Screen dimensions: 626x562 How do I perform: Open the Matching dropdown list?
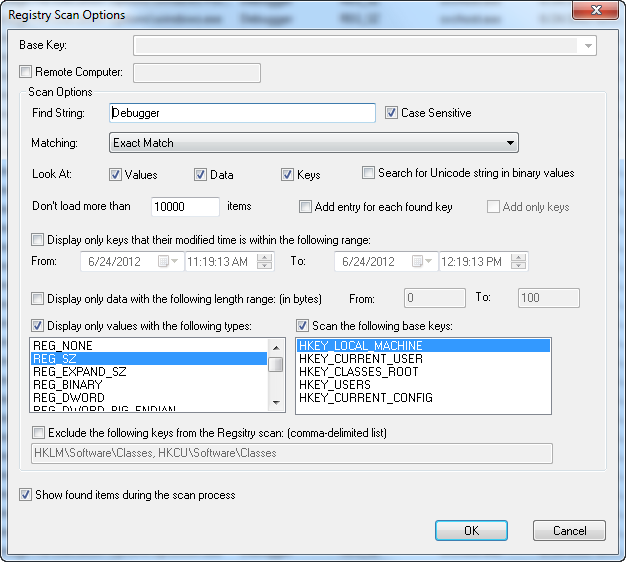(510, 143)
